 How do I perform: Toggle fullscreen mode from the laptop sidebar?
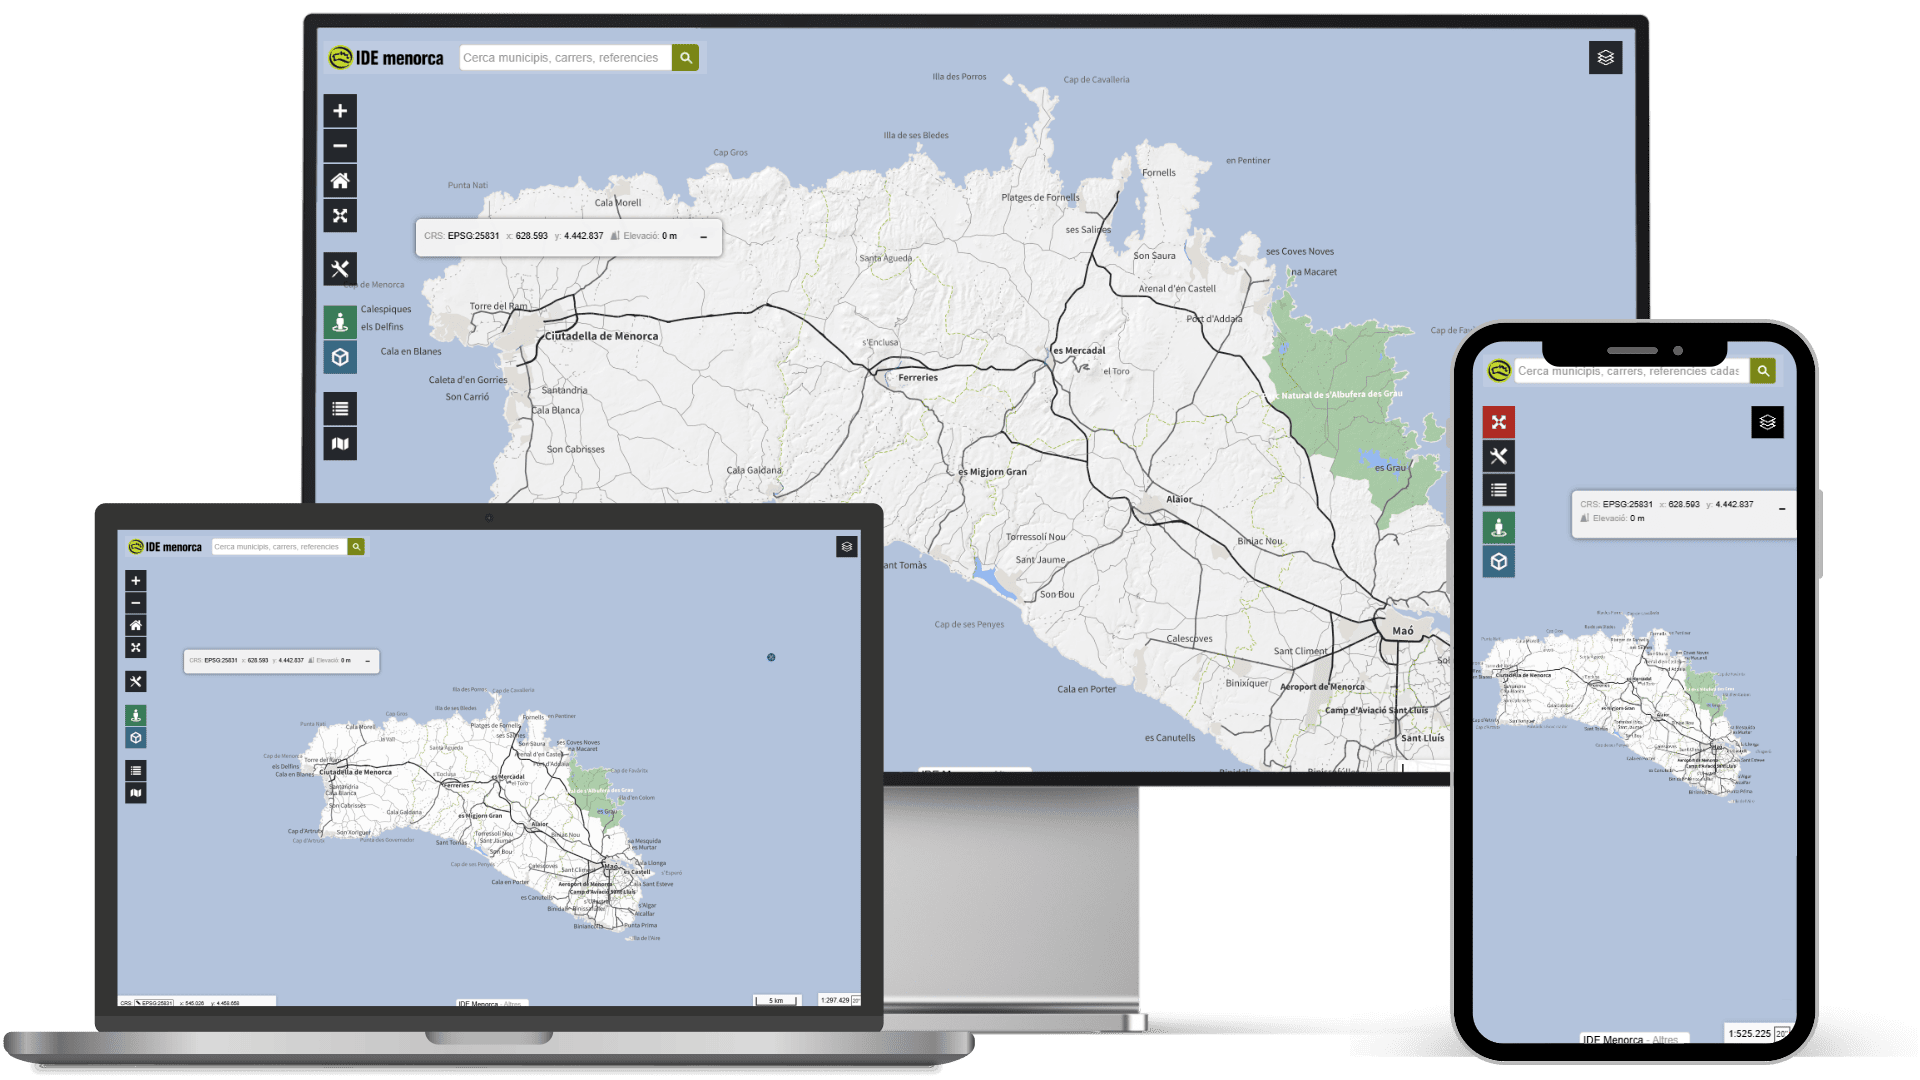click(x=136, y=647)
